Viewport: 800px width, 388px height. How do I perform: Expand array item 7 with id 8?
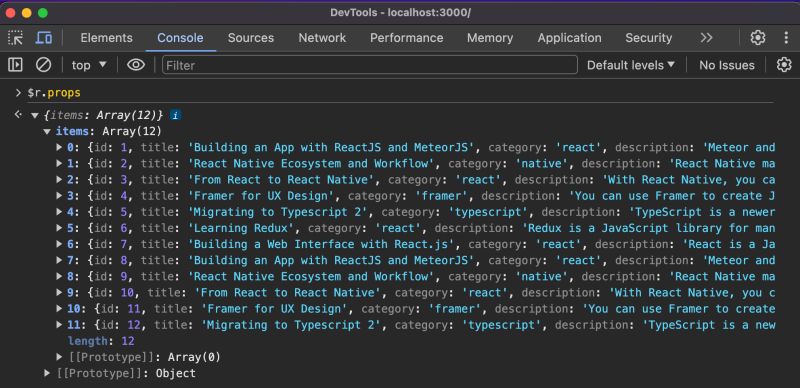pyautogui.click(x=60, y=260)
